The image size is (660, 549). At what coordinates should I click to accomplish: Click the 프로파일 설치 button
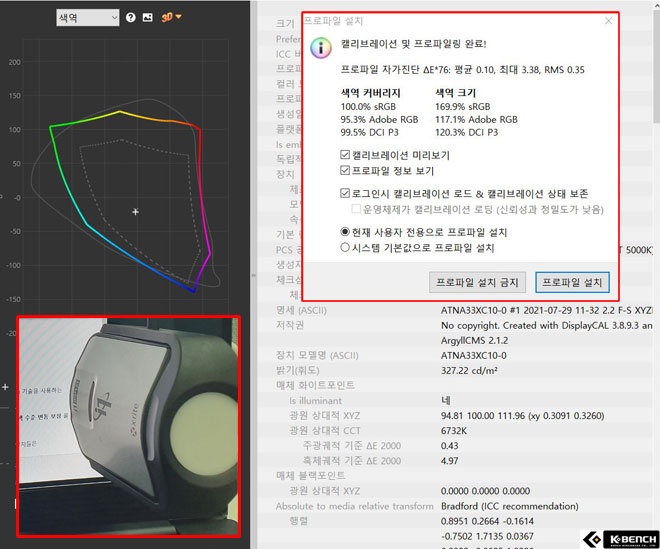point(572,282)
